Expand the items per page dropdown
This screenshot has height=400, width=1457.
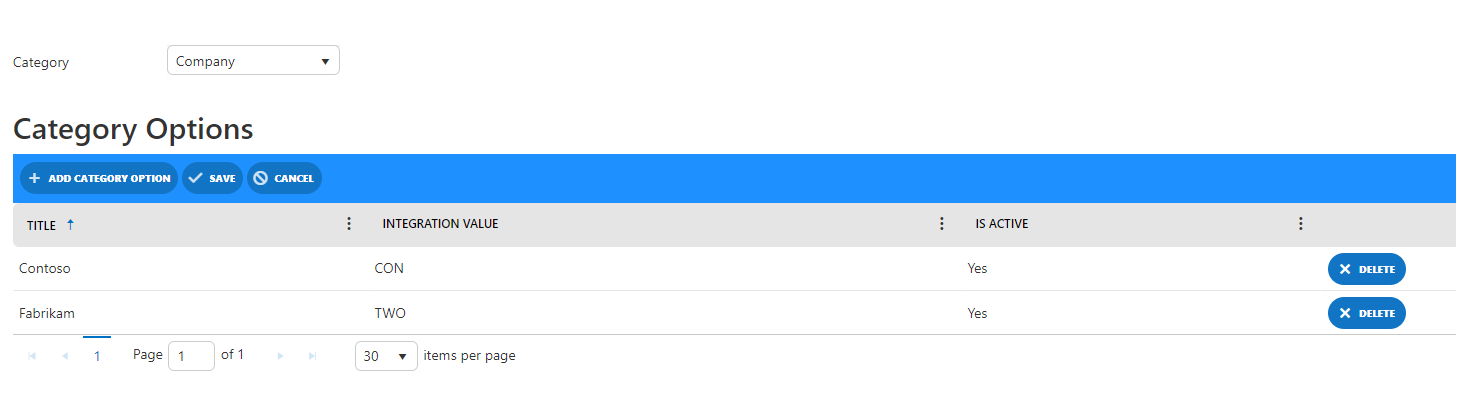coord(386,356)
